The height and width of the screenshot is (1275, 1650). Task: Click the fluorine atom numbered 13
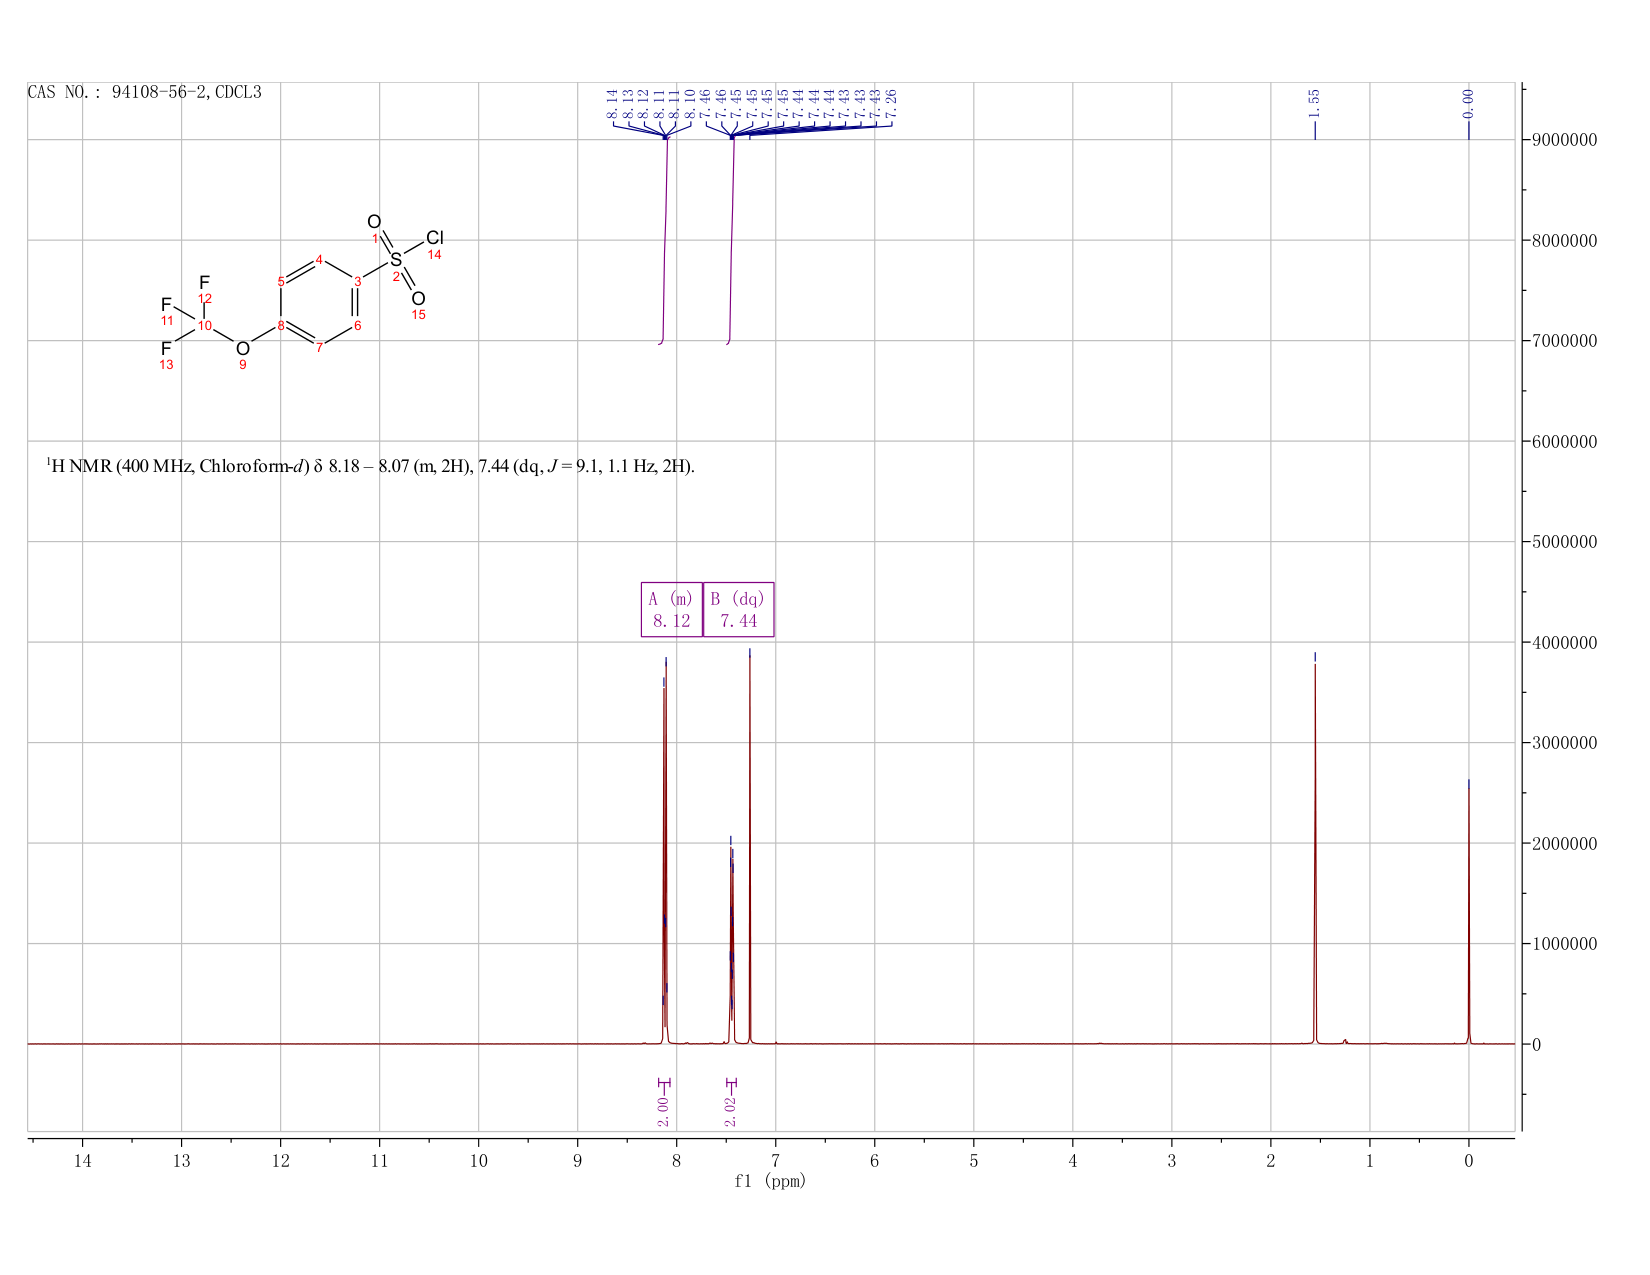click(x=166, y=348)
